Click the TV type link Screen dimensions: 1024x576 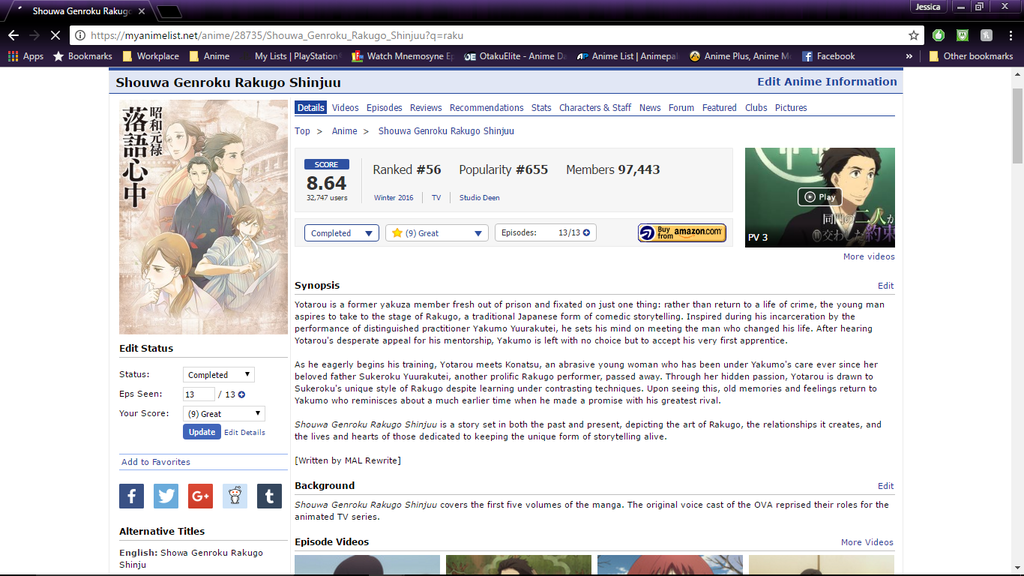[436, 197]
